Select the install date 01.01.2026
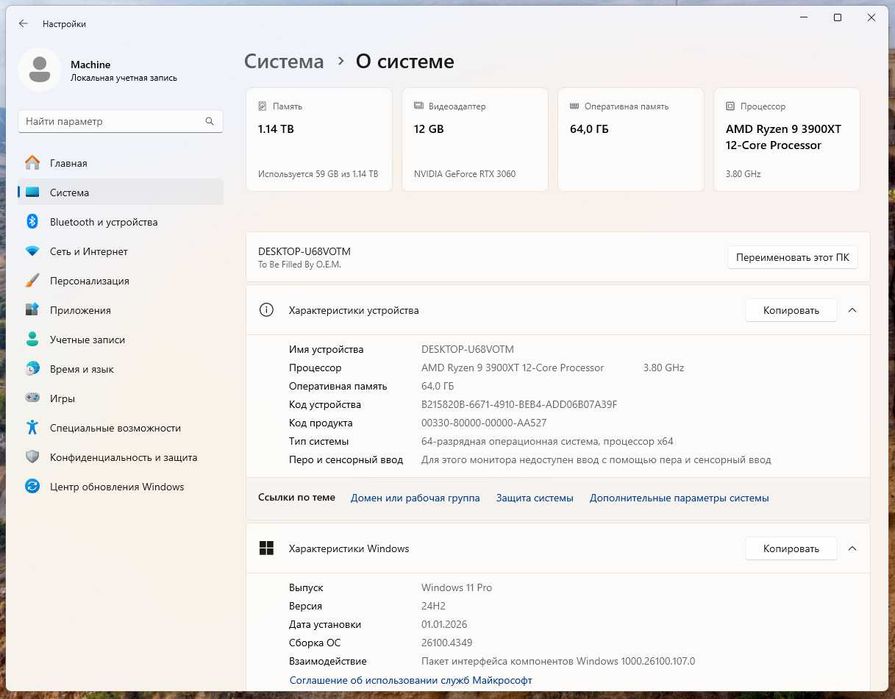Viewport: 895px width, 699px height. point(444,624)
